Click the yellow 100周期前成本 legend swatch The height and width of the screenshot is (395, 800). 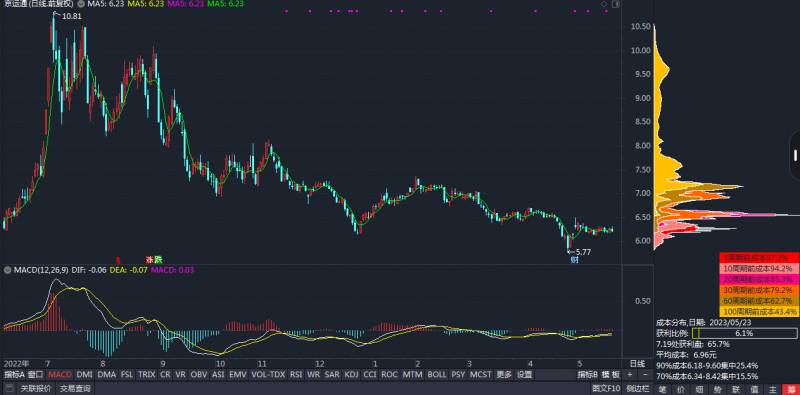tap(759, 311)
